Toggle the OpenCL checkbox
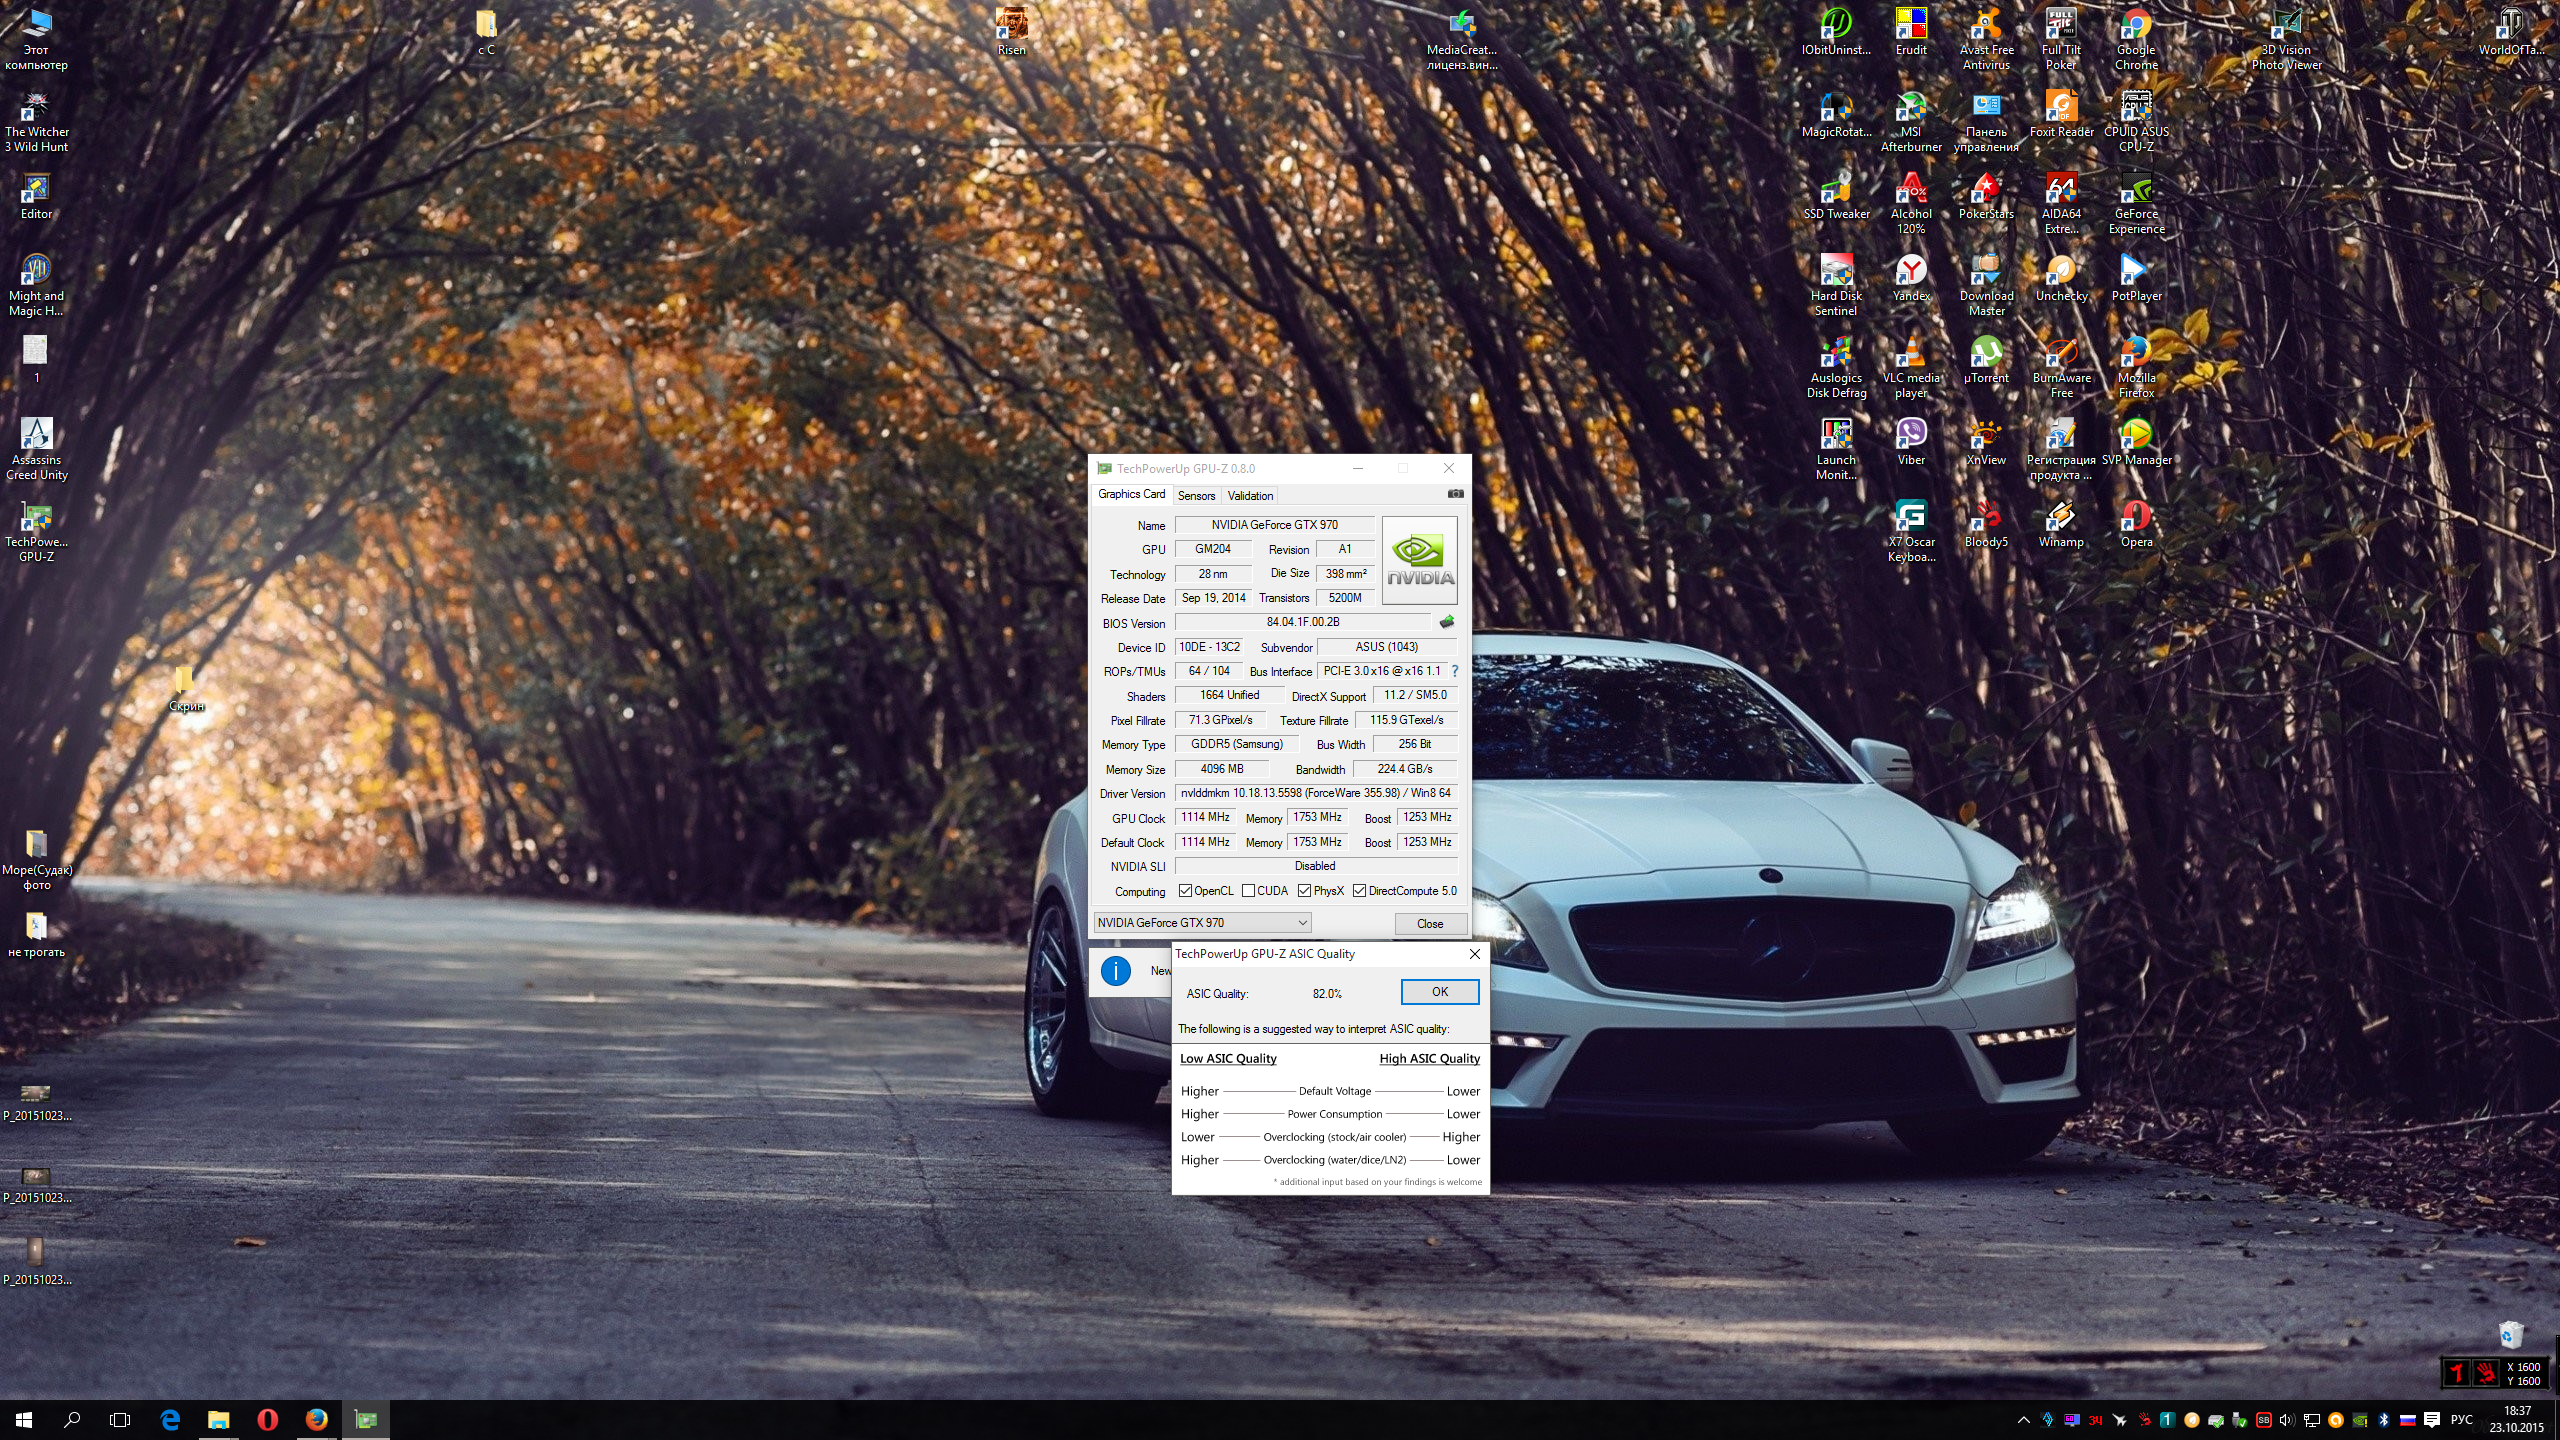 [x=1185, y=891]
